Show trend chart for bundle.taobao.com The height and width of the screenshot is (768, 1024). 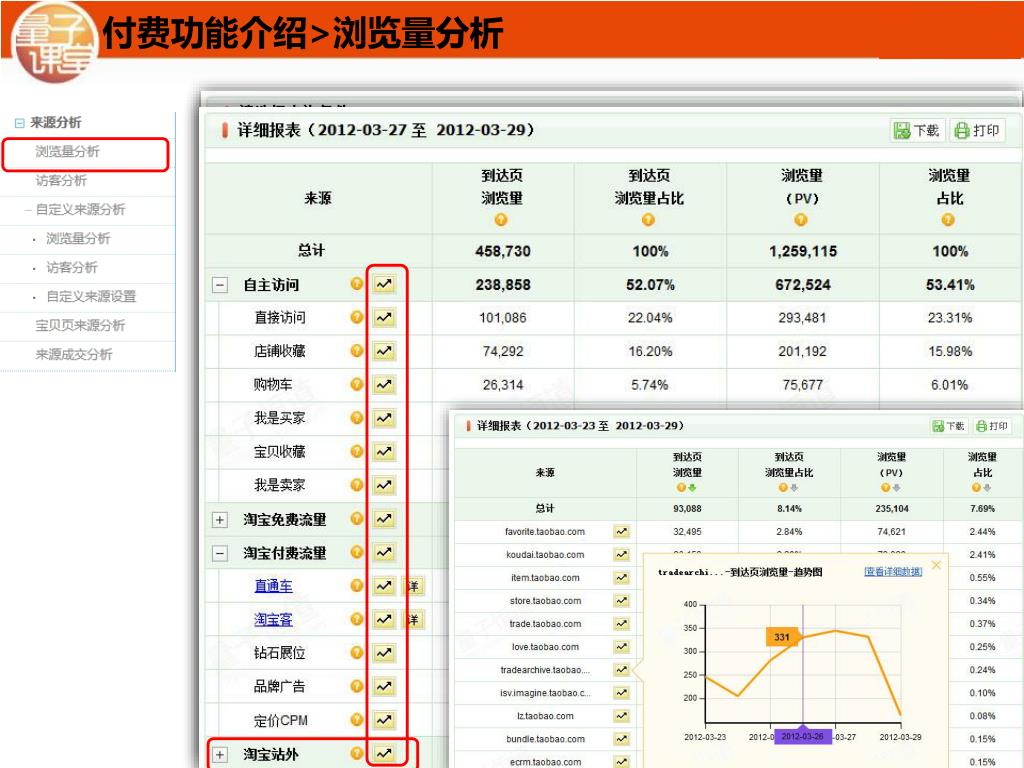[621, 739]
